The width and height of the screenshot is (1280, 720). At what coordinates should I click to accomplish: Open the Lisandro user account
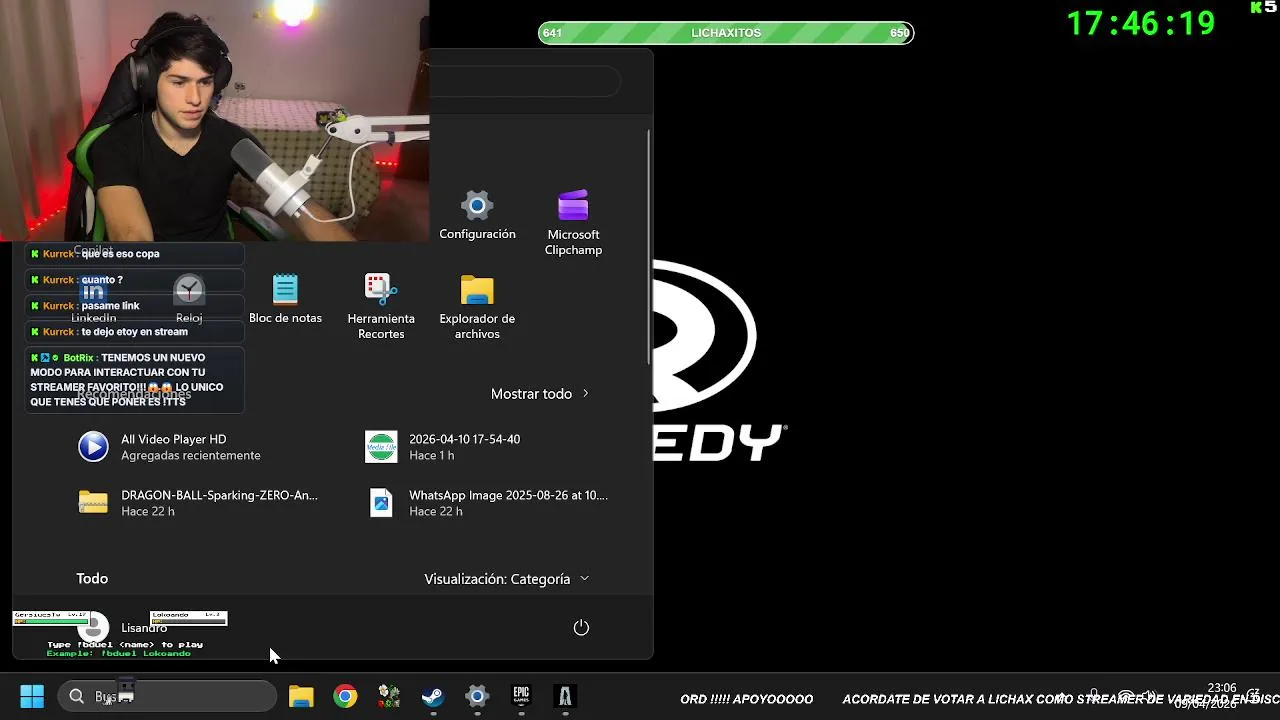(x=123, y=628)
